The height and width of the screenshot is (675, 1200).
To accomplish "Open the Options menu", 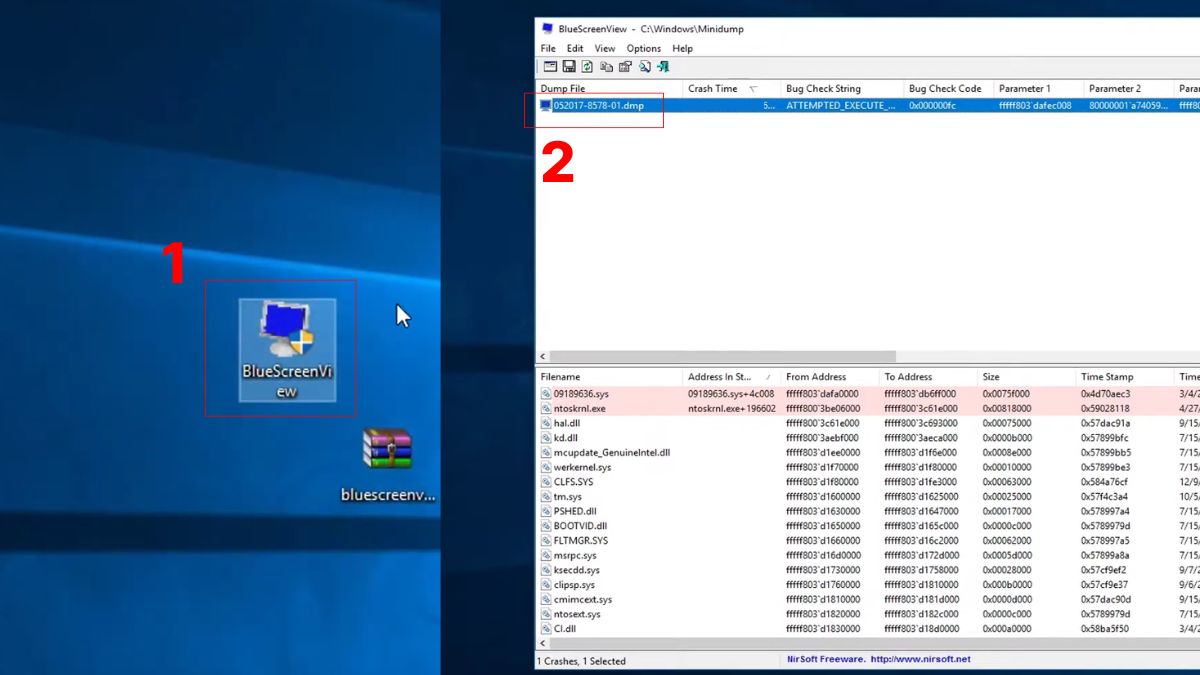I will click(644, 48).
